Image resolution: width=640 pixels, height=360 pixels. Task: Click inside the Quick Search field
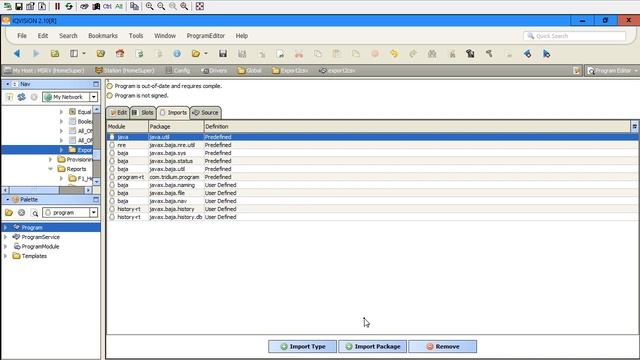tap(575, 36)
